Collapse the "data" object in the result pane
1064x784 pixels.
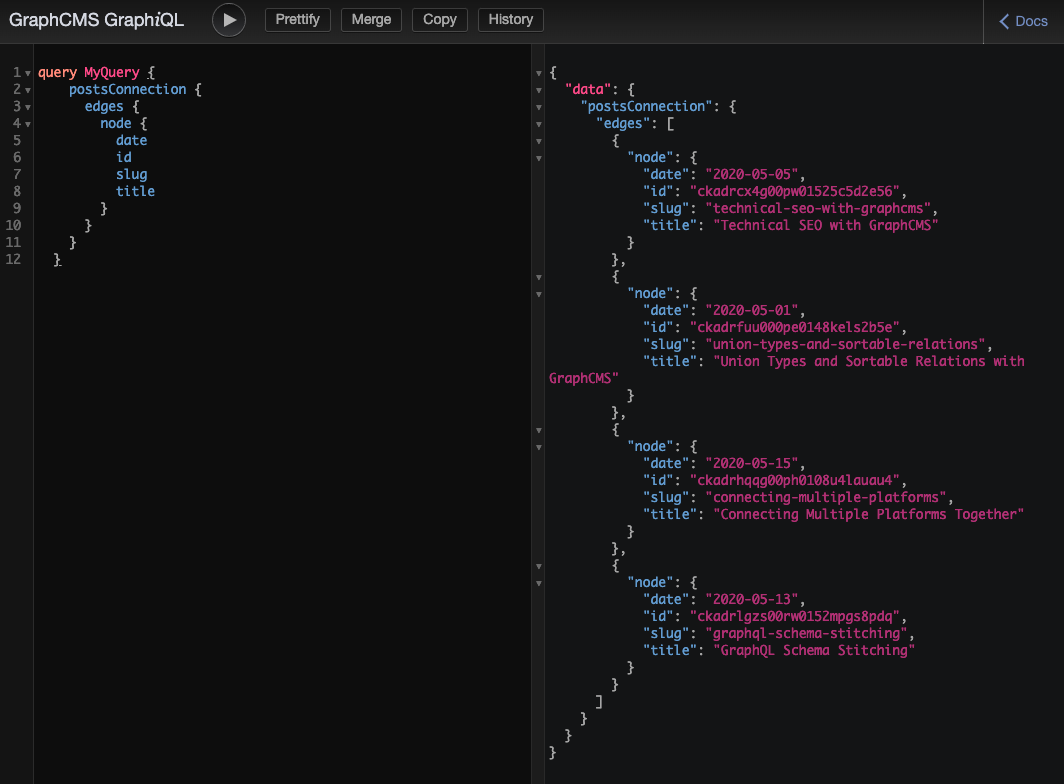point(539,90)
